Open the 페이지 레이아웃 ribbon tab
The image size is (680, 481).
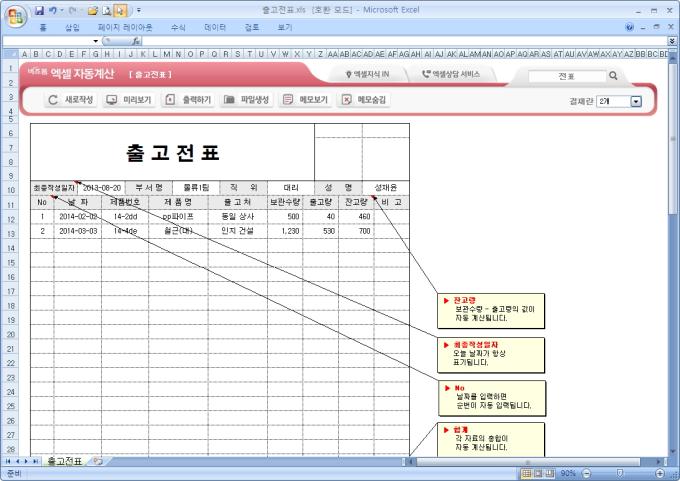125,27
